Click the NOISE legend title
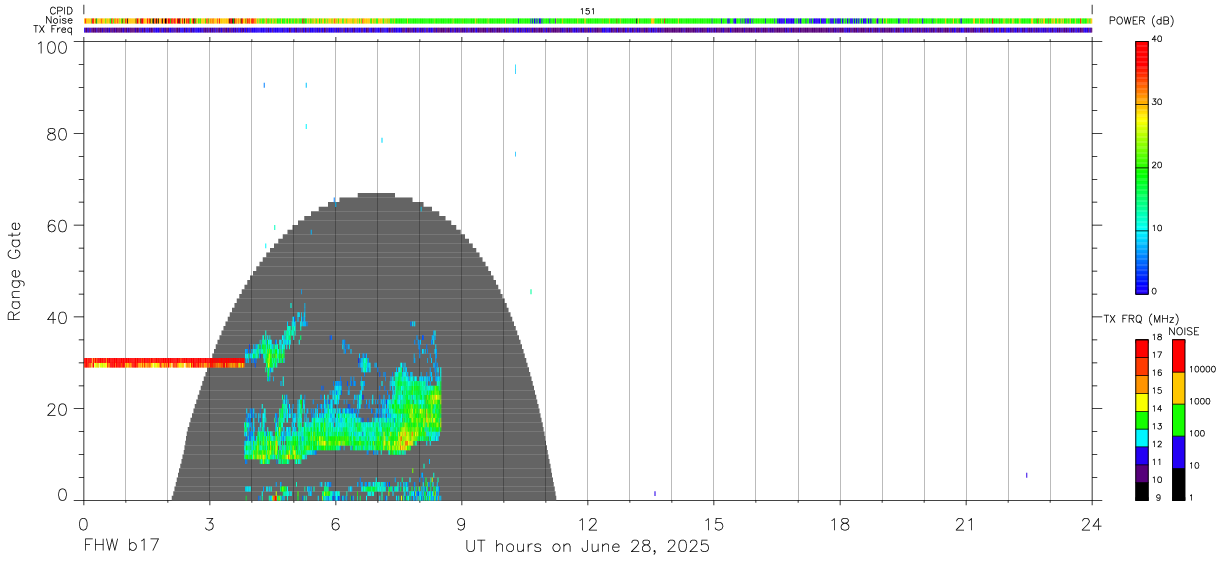Viewport: 1228px width, 567px height. (1183, 331)
